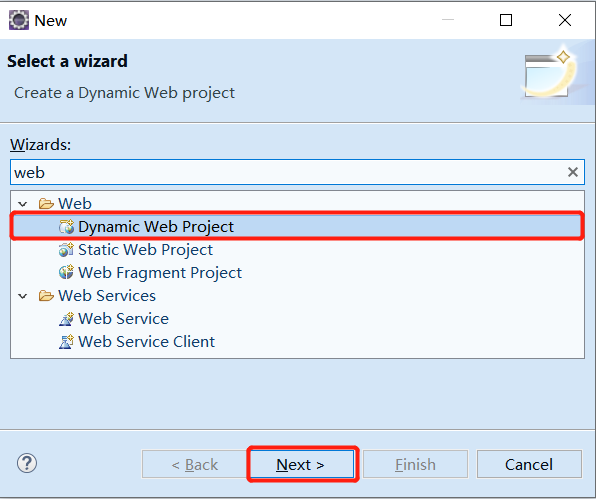This screenshot has height=499, width=596.
Task: Click the Dynamic Web Project globe icon
Action: [67, 227]
